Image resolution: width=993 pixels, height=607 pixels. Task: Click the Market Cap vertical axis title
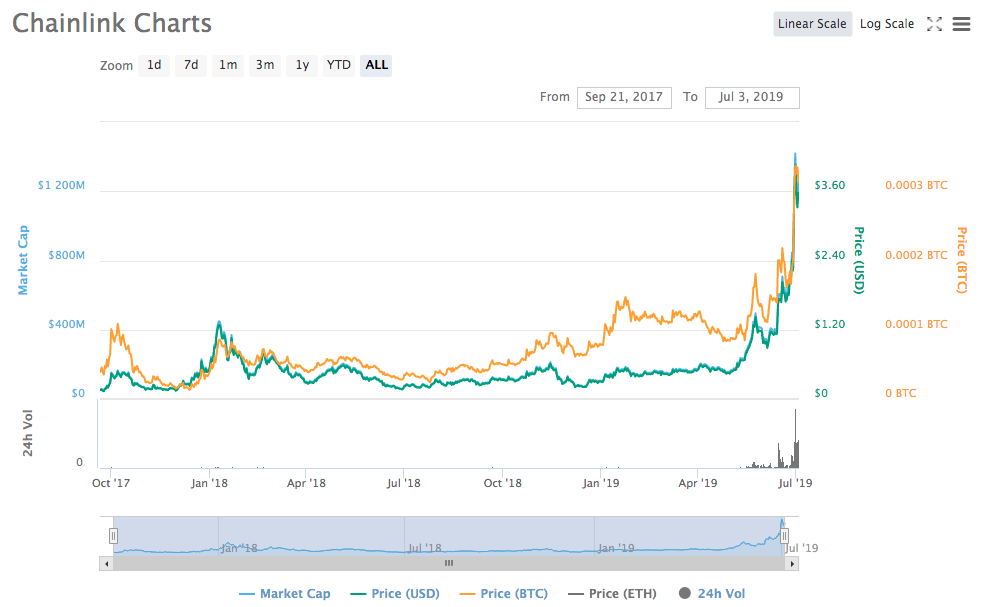(x=23, y=260)
